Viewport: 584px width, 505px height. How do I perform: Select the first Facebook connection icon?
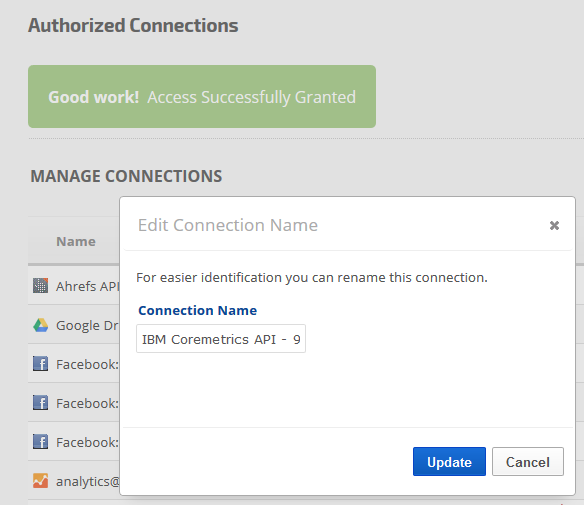tap(40, 364)
